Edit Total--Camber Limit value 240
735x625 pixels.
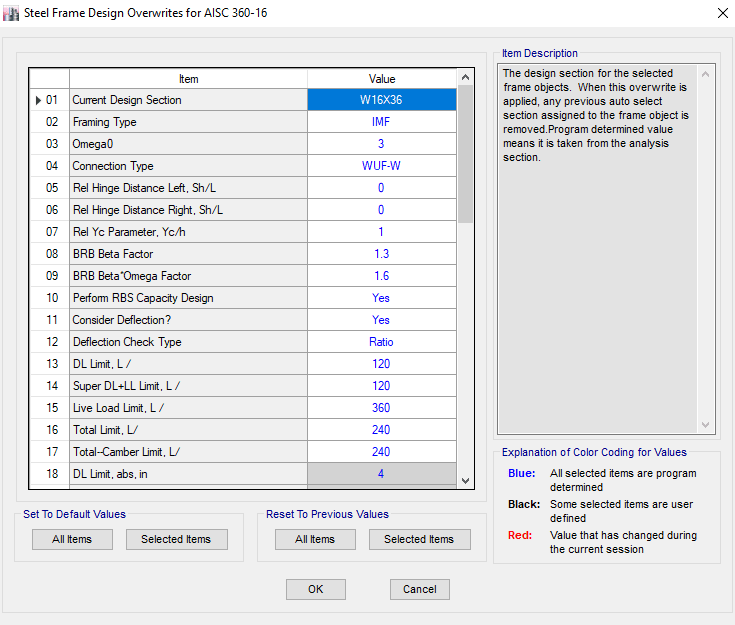click(382, 452)
